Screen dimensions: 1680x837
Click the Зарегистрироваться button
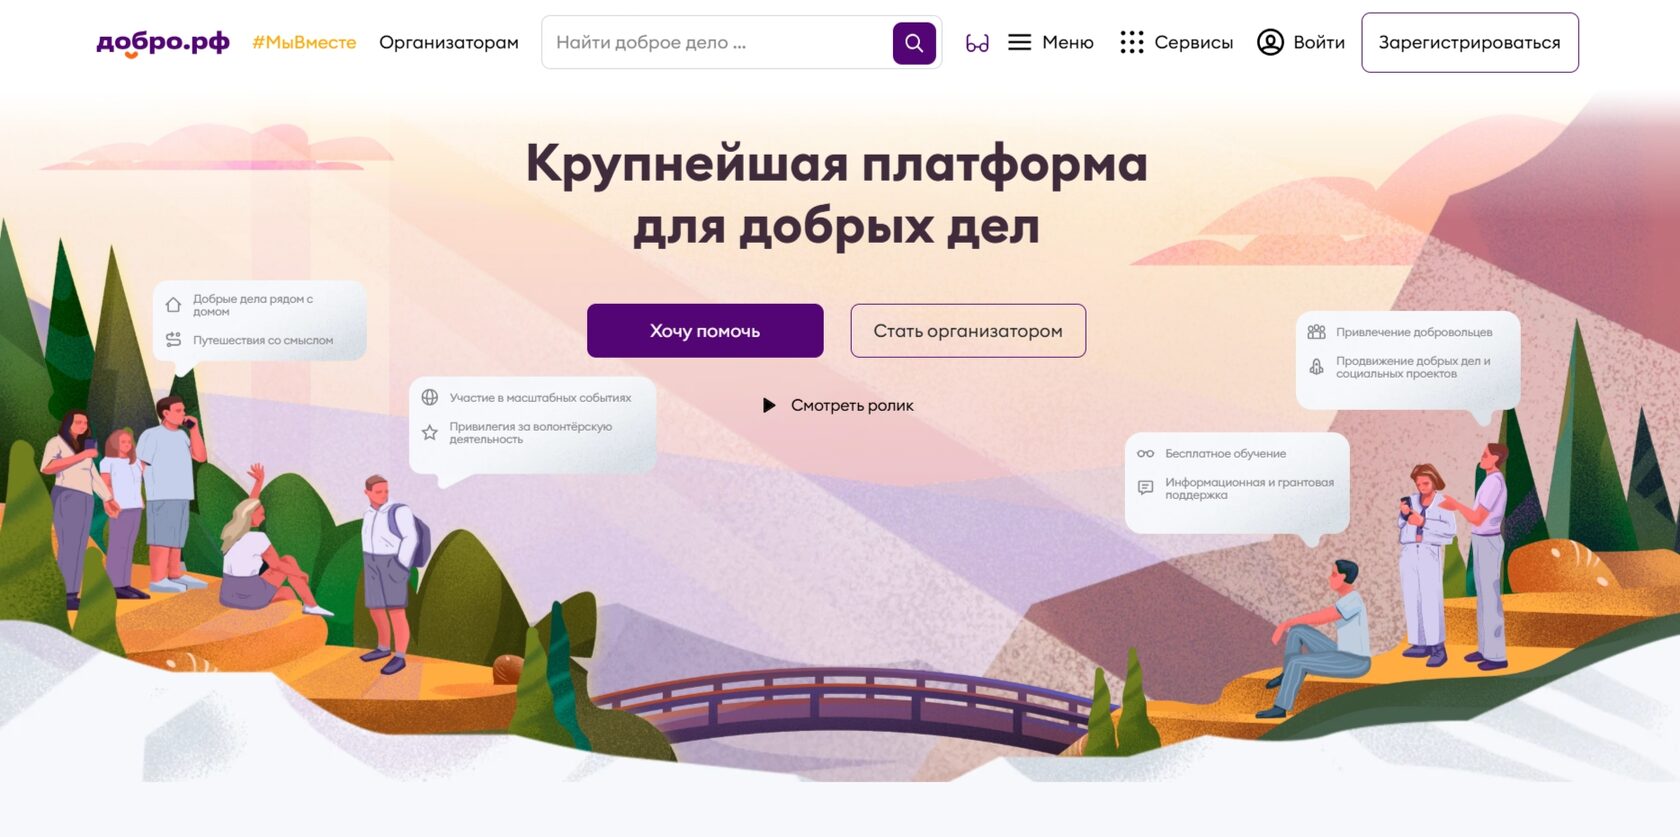click(1470, 42)
